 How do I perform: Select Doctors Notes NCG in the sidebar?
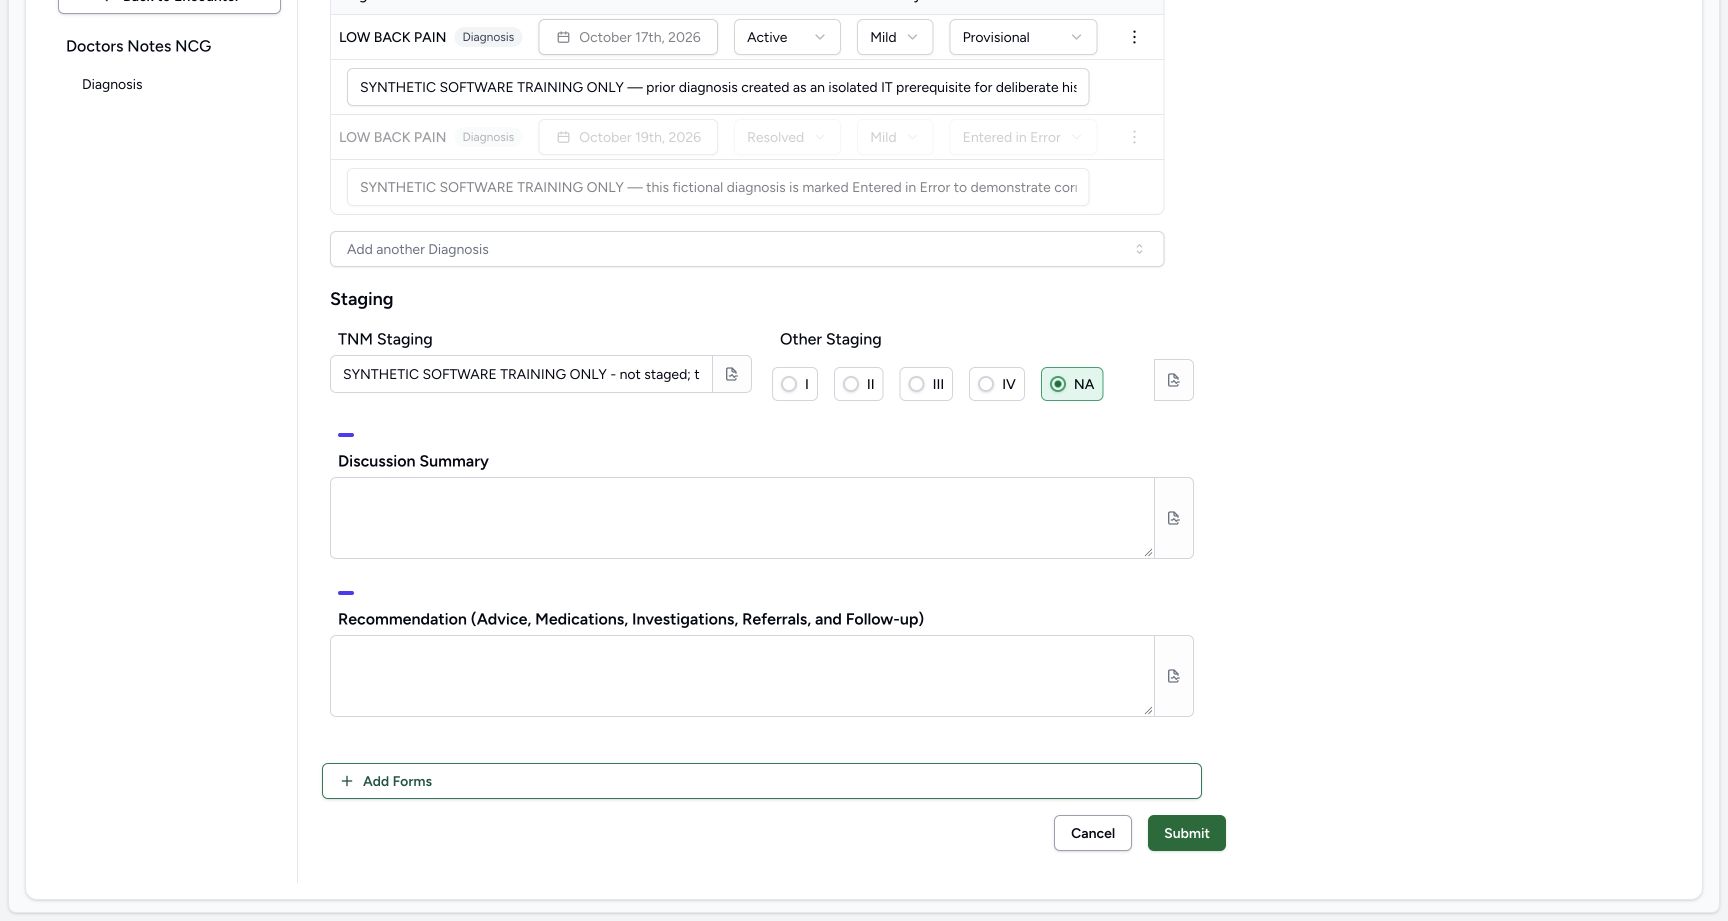coord(139,46)
